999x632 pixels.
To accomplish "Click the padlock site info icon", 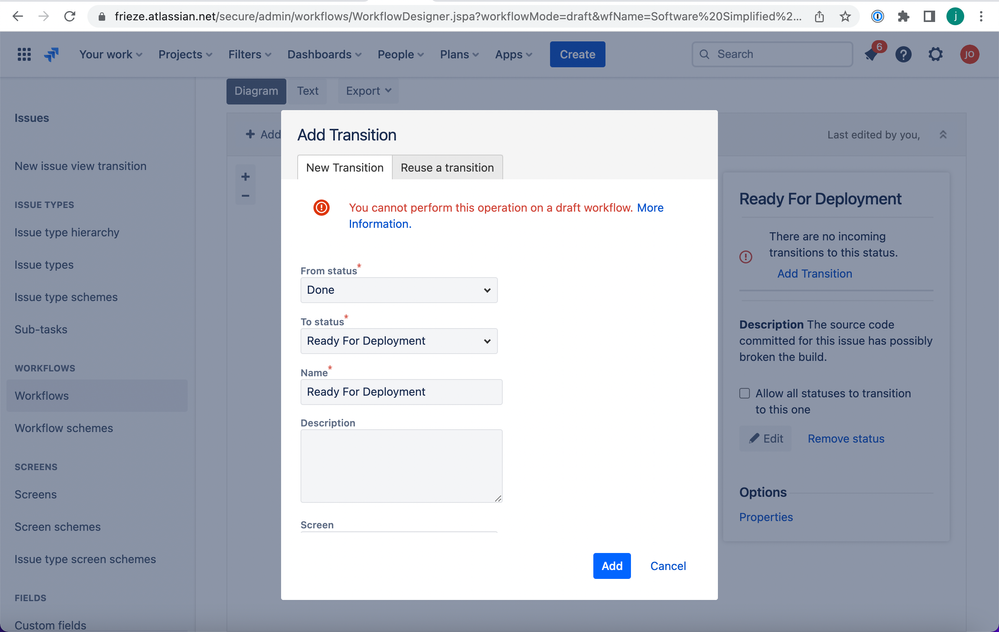I will [x=101, y=17].
